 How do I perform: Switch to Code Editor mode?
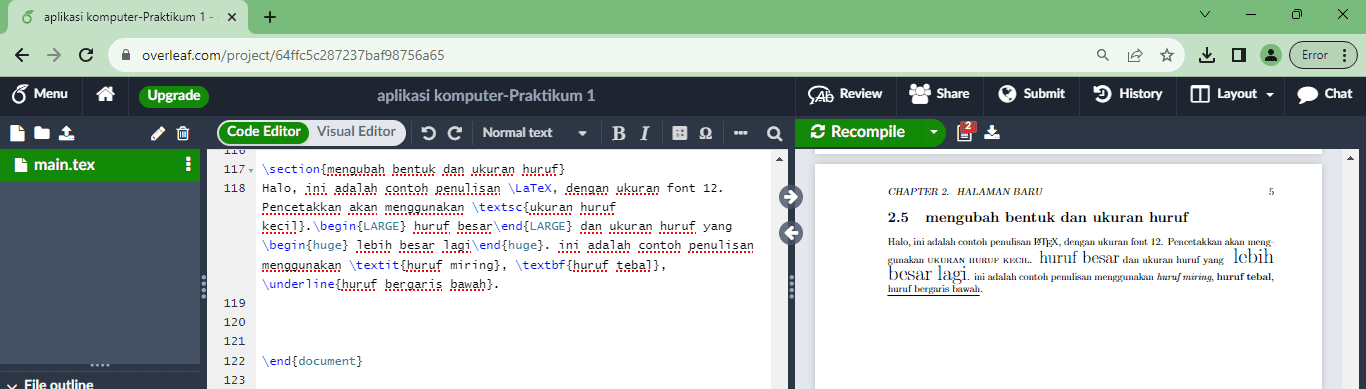pyautogui.click(x=264, y=132)
